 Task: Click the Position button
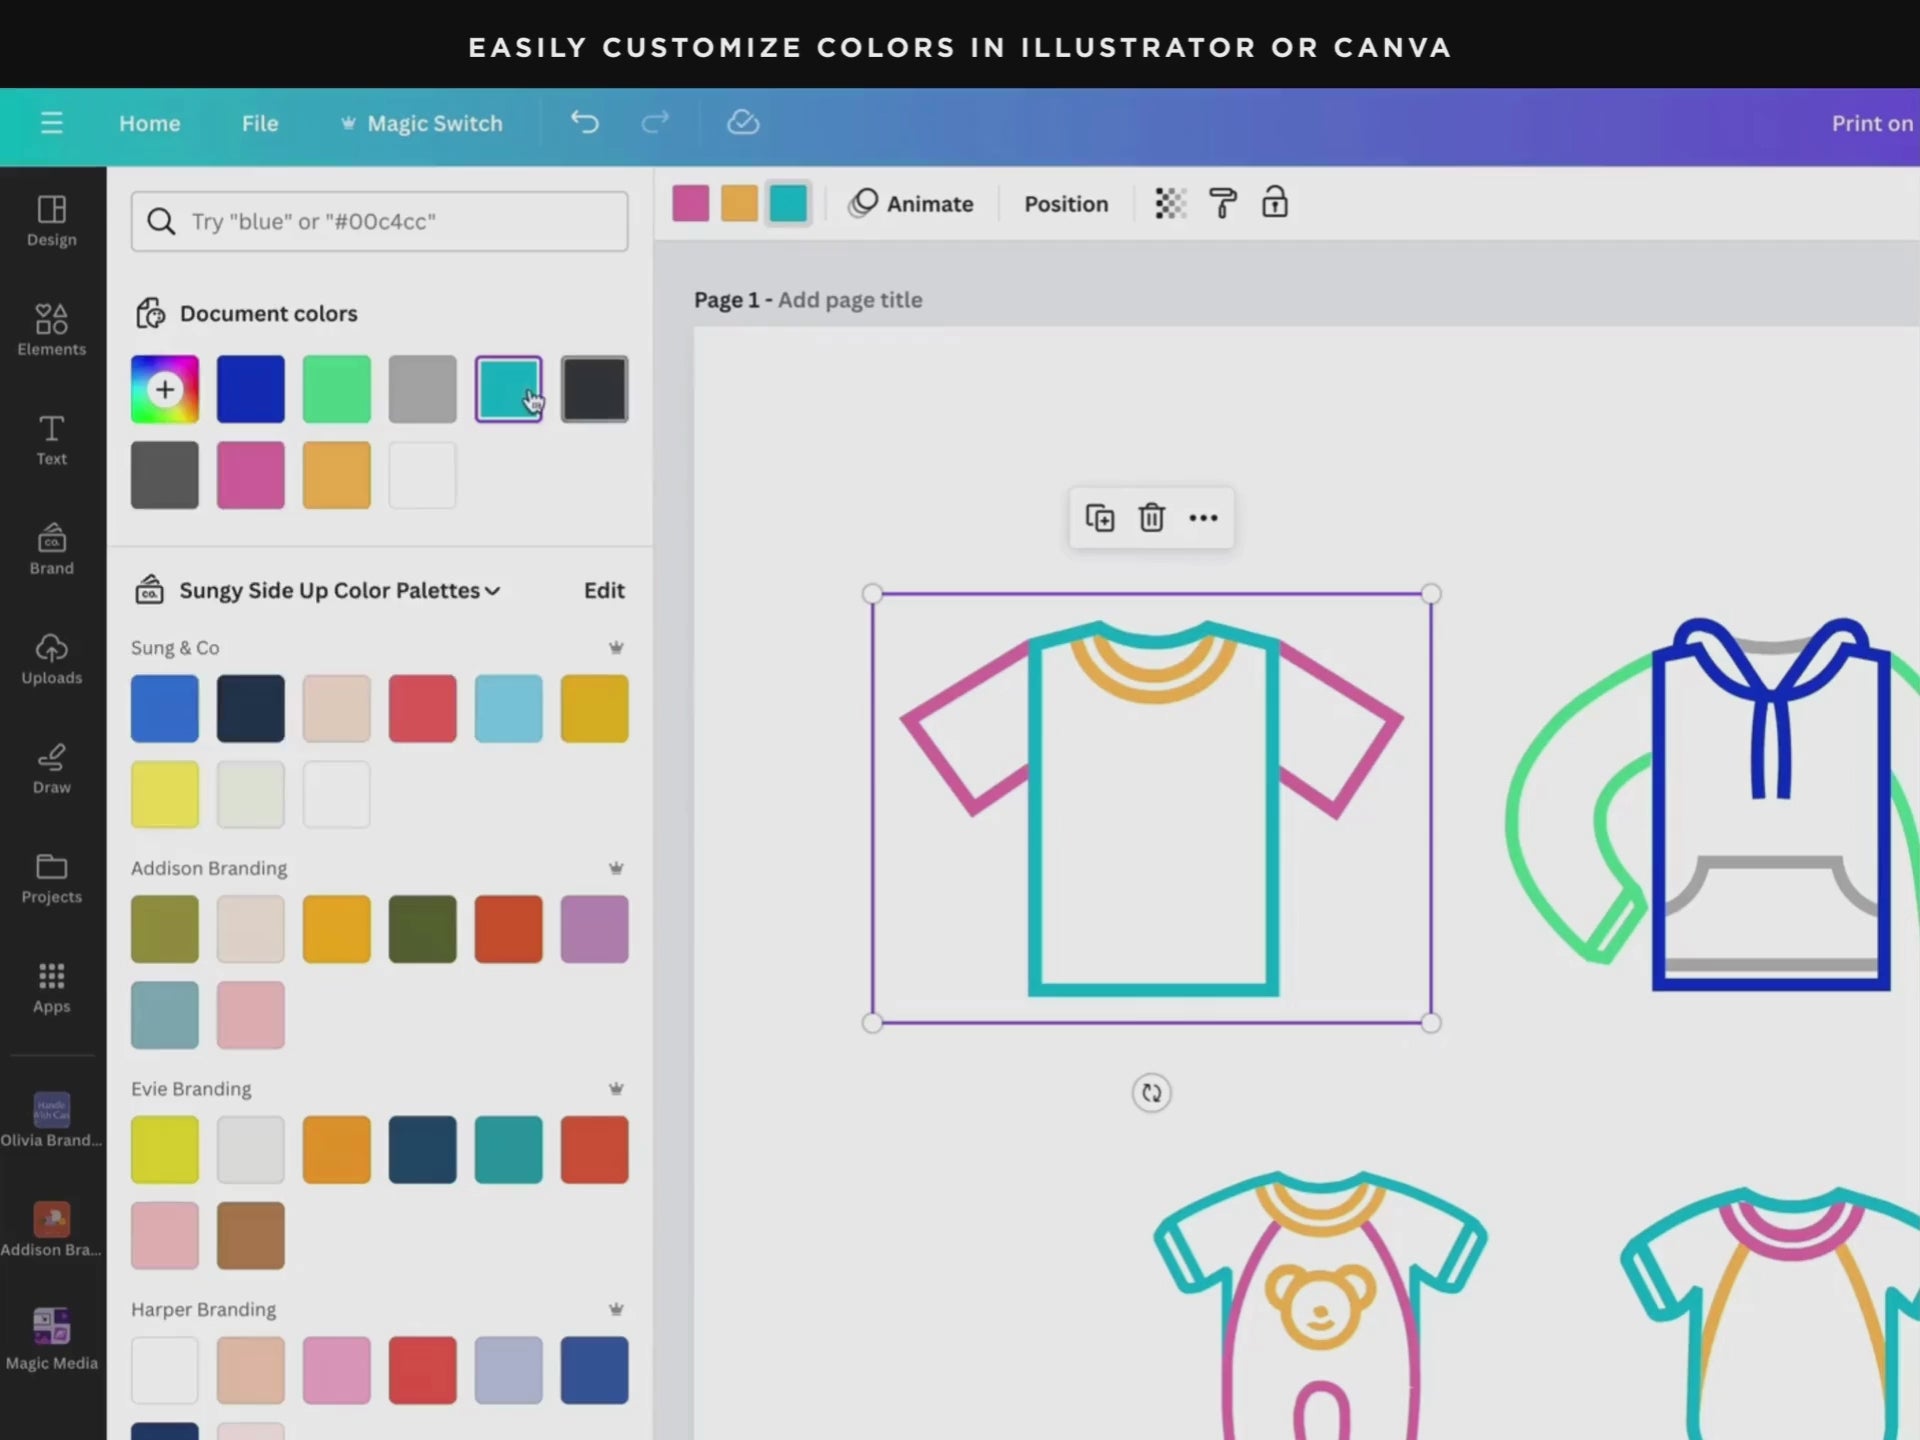coord(1066,204)
